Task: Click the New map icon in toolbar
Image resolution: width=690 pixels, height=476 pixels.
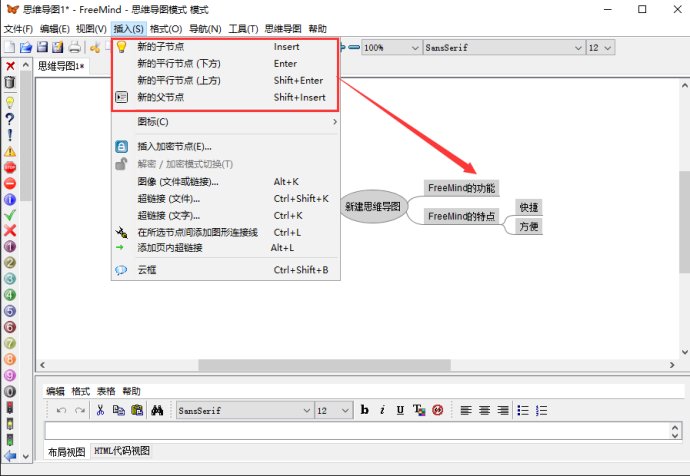Action: coord(9,47)
